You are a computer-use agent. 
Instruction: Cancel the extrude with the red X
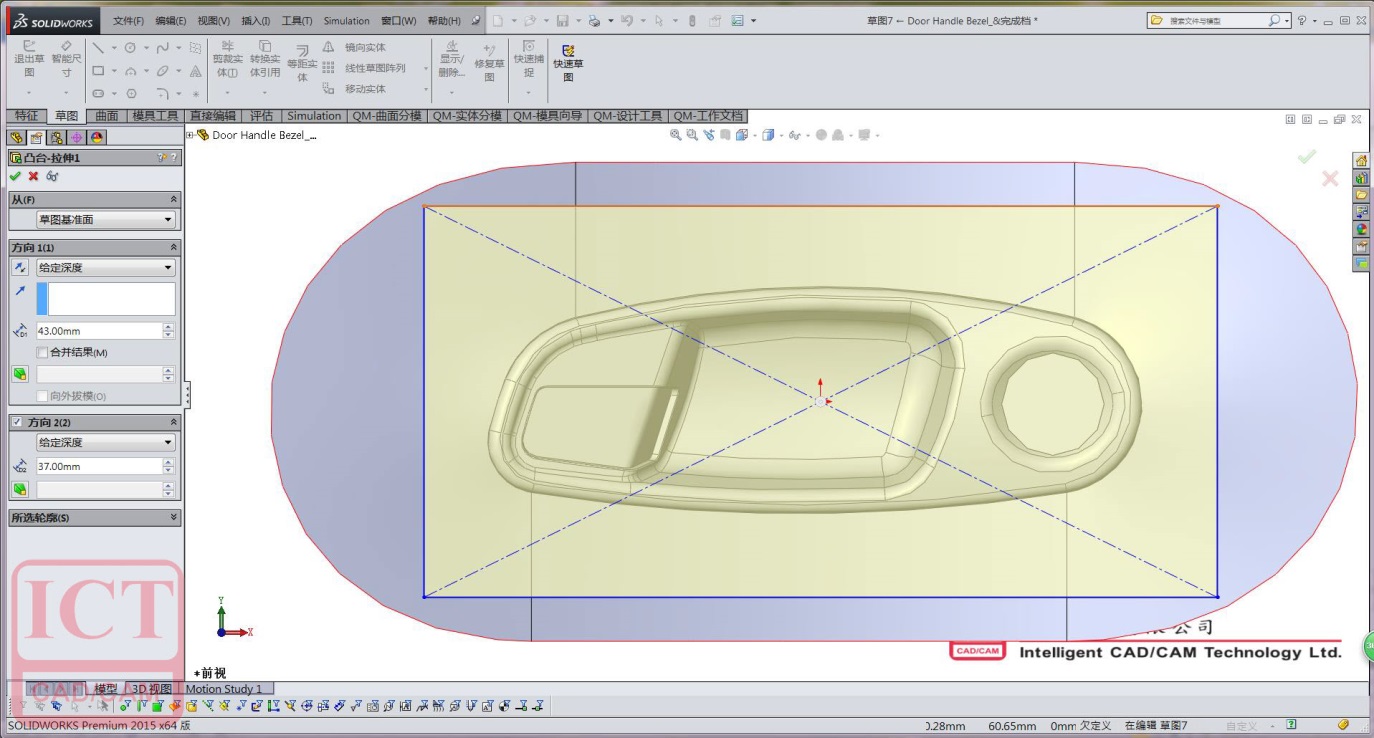coord(33,176)
